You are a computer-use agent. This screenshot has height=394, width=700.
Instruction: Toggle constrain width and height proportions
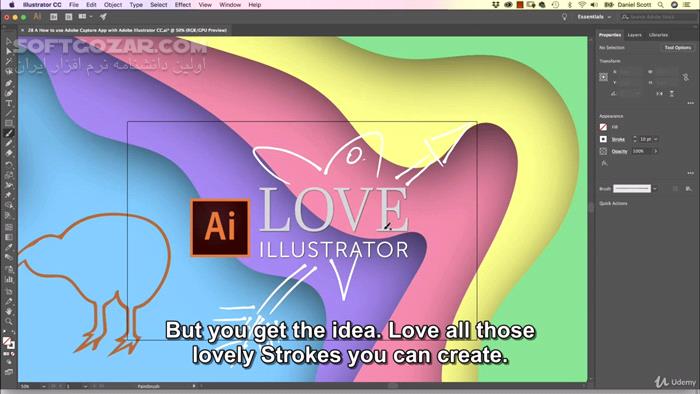coord(686,77)
